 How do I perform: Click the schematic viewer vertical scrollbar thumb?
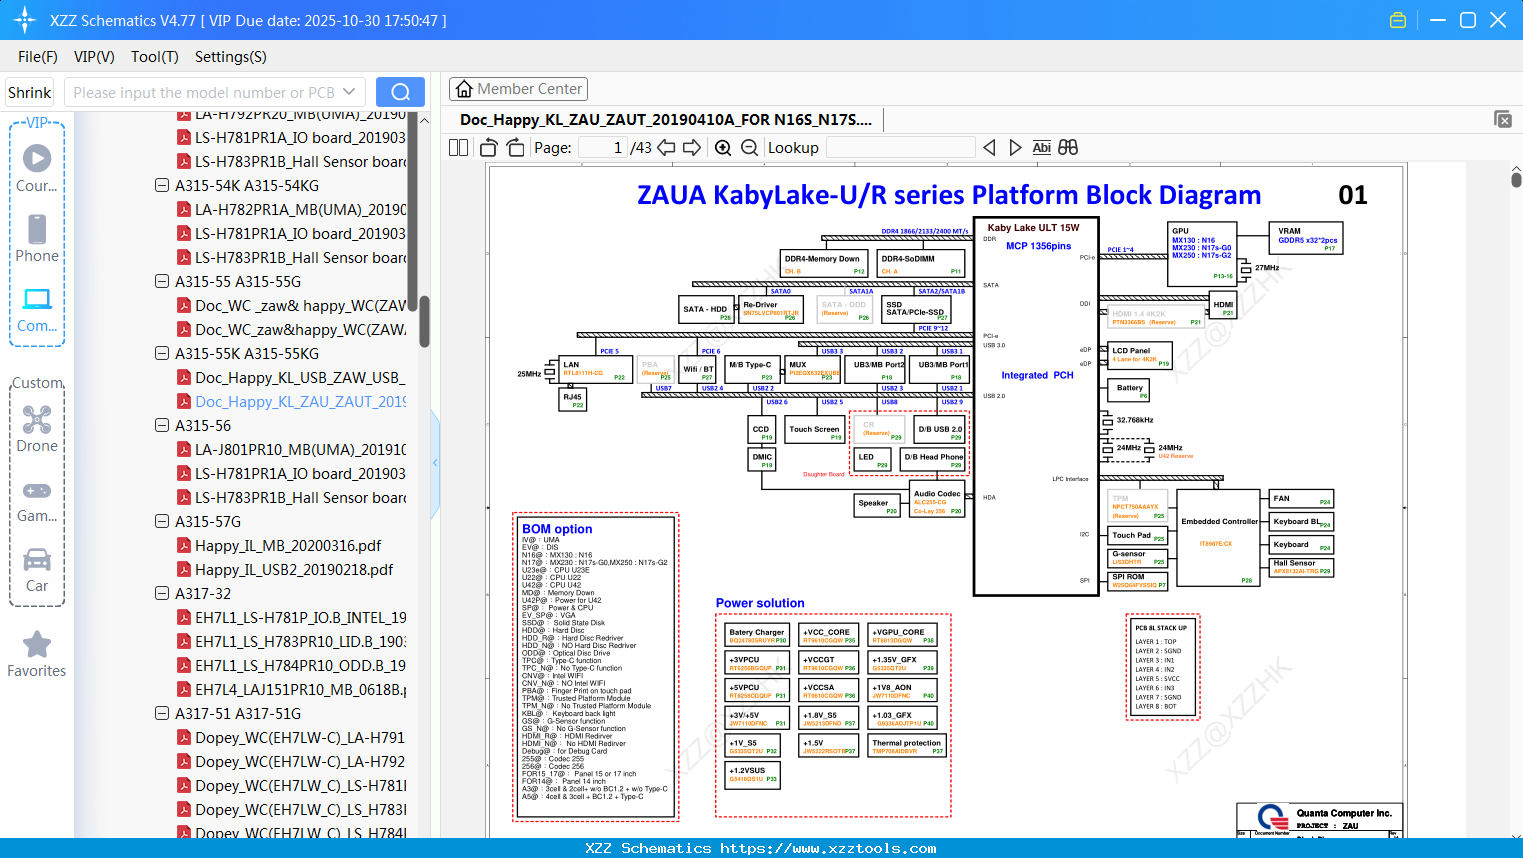(1516, 180)
